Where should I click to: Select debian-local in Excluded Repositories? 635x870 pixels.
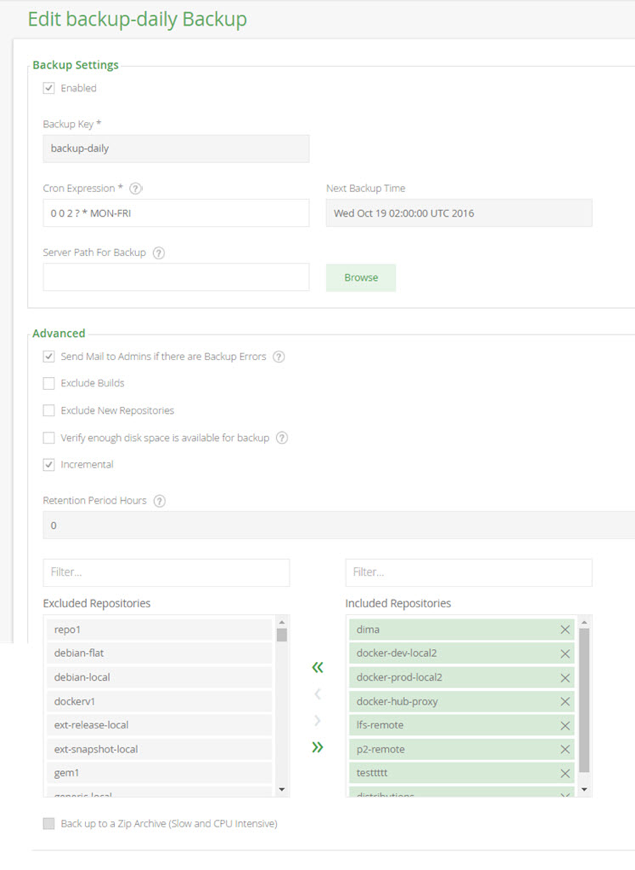coord(159,677)
